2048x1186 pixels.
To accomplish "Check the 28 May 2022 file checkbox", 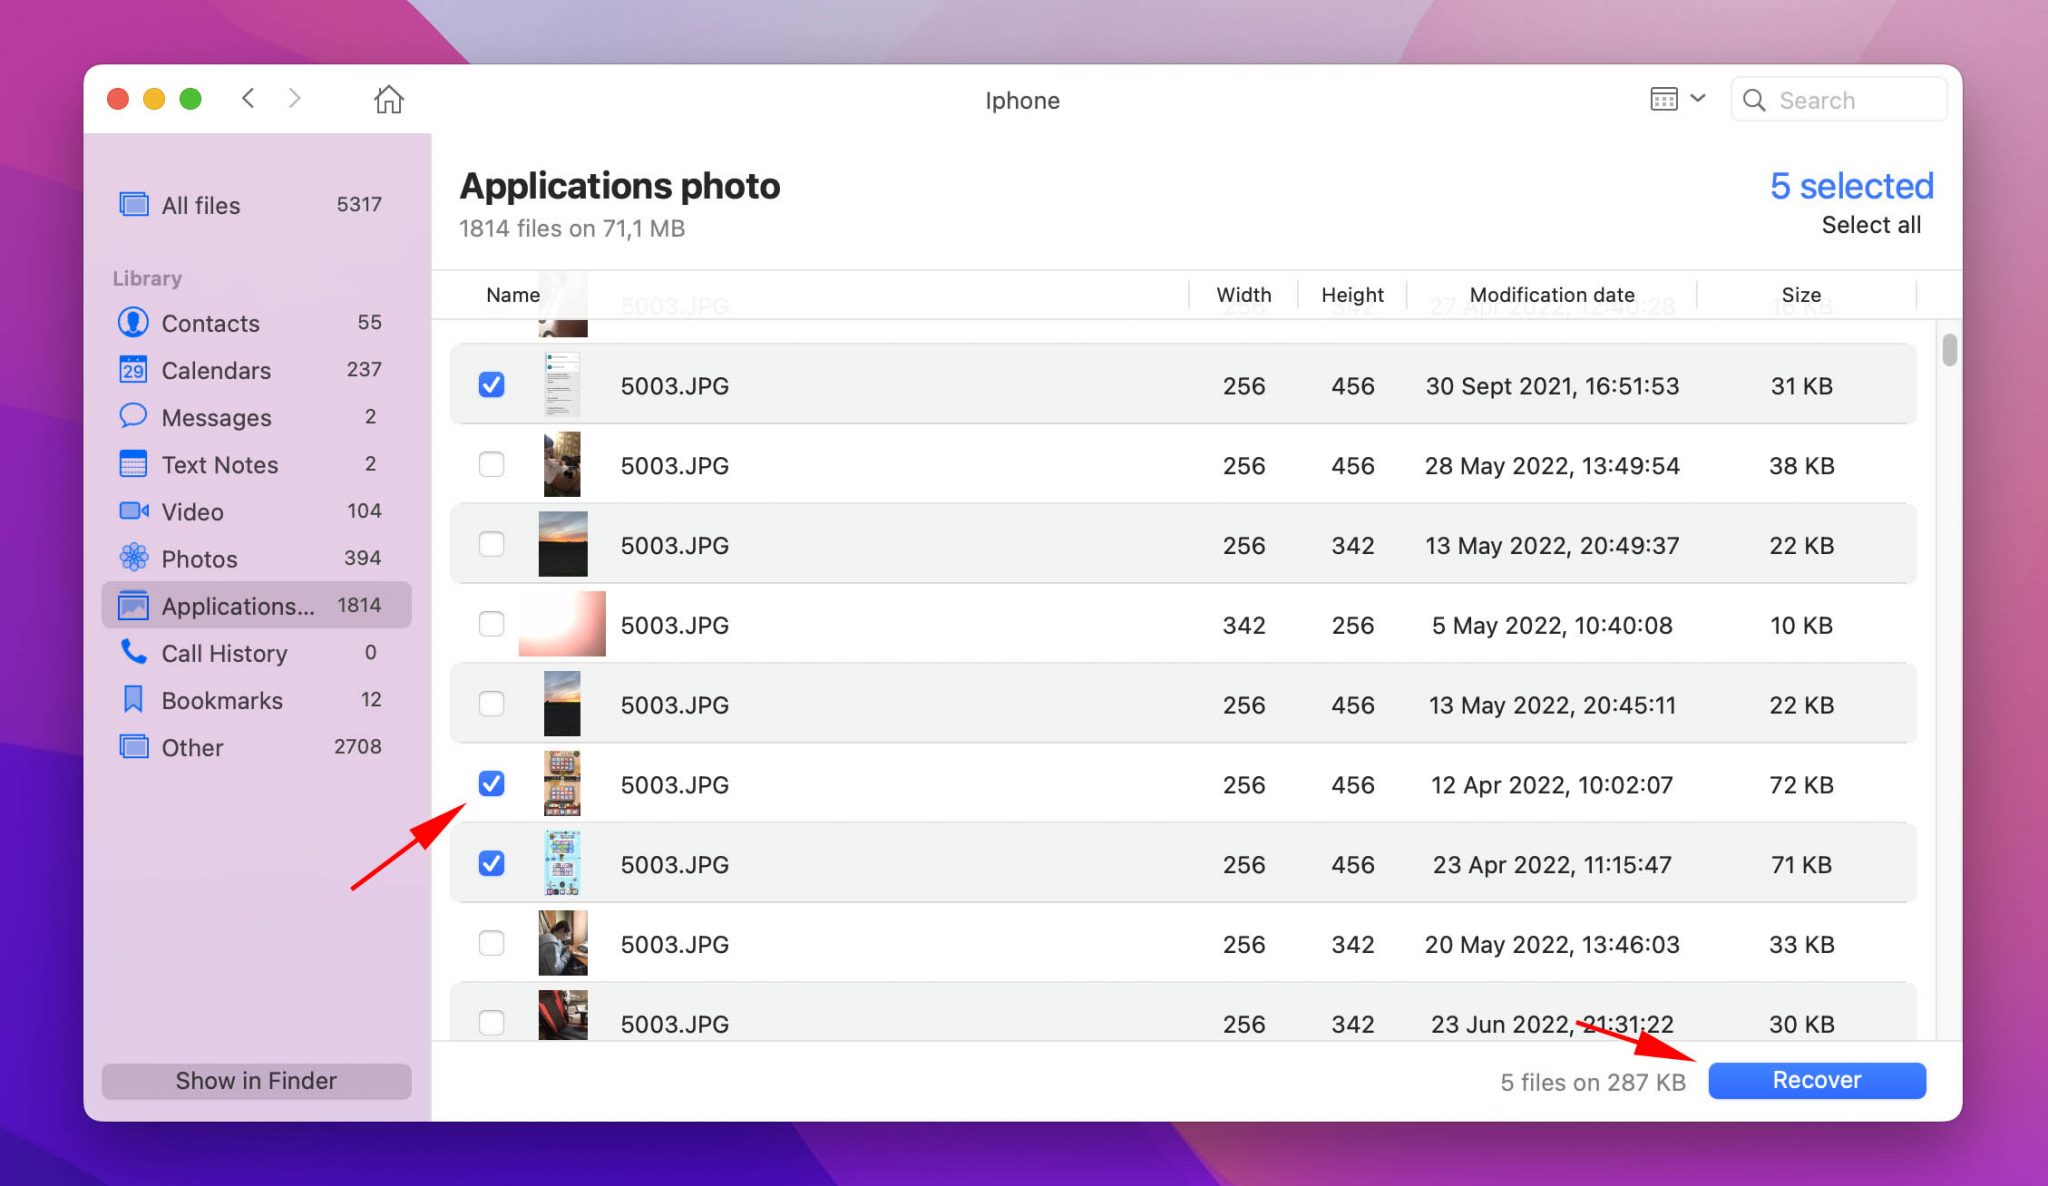I will coord(491,464).
